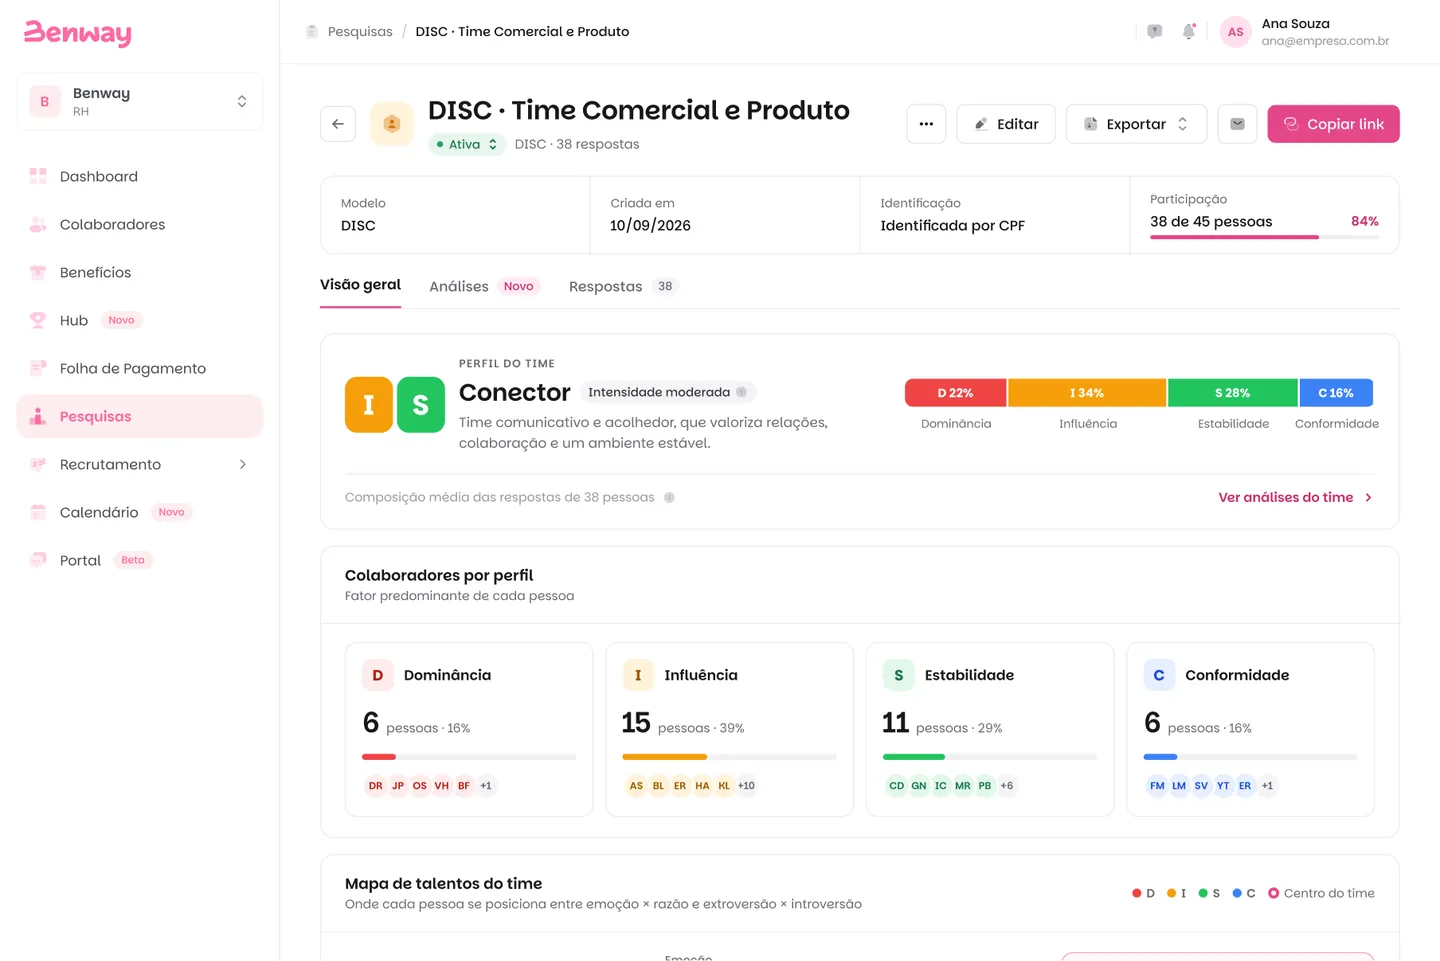Viewport: 1440px width, 961px height.
Task: Click info icon beside Composição média text
Action: pos(670,497)
